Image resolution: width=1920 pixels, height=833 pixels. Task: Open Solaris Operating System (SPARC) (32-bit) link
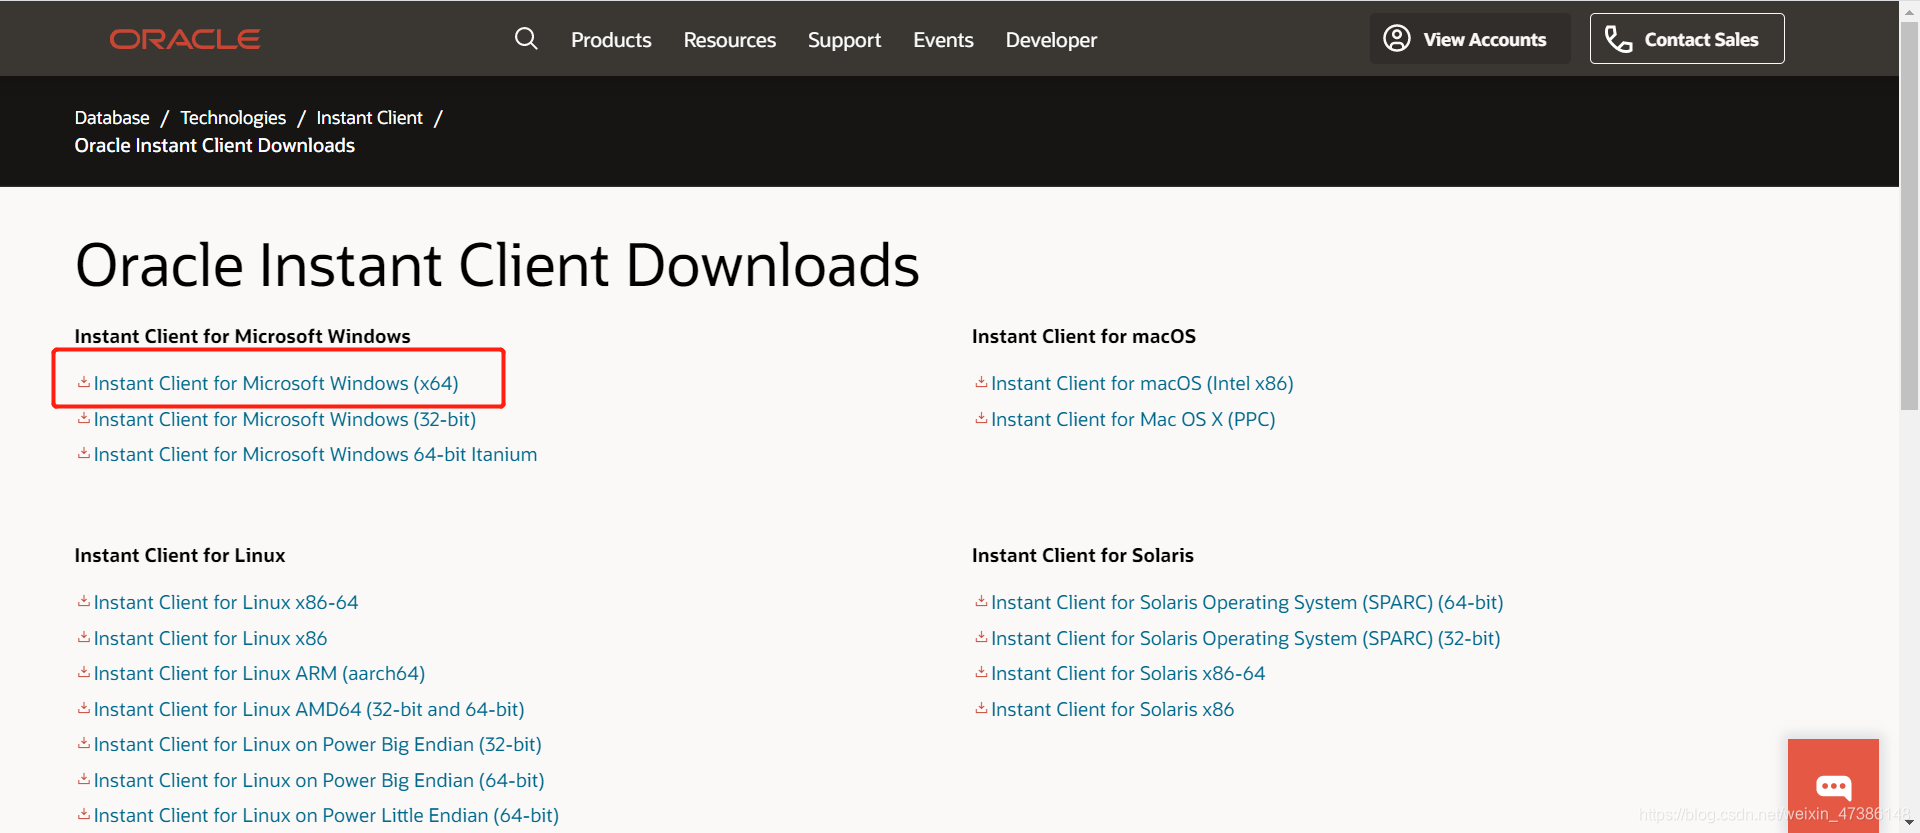click(1246, 638)
